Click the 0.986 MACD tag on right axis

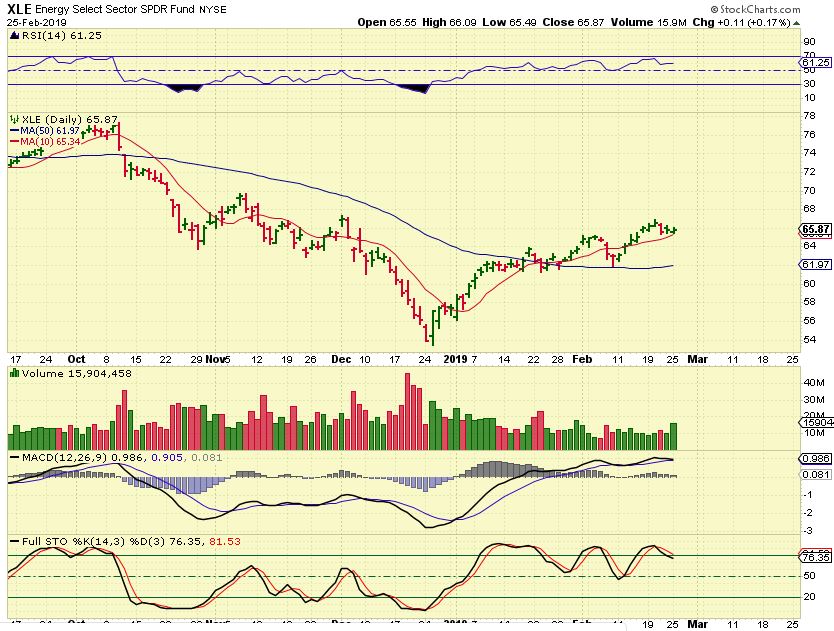815,459
